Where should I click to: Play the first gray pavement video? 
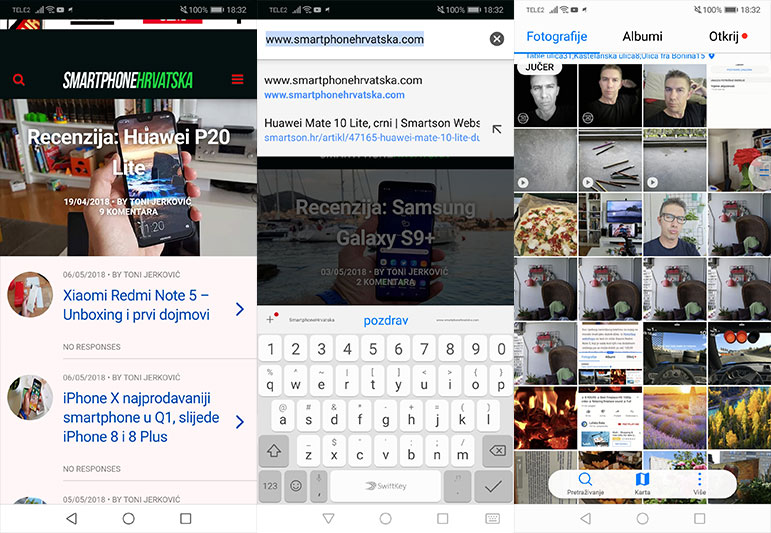click(x=545, y=160)
